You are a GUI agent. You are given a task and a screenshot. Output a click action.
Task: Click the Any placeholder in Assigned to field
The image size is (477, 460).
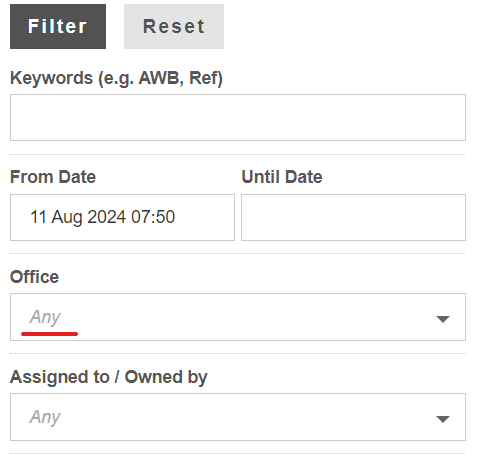[x=45, y=417]
